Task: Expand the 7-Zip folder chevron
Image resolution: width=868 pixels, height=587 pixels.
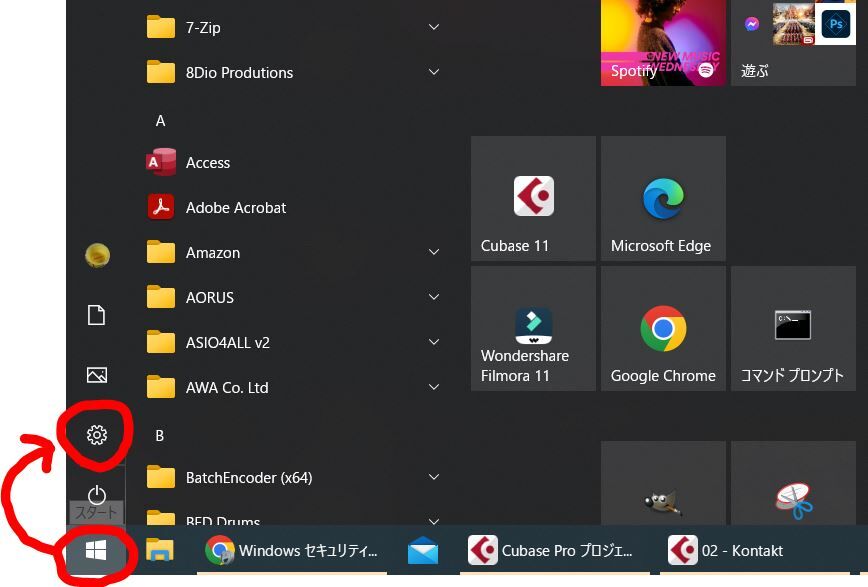Action: click(x=434, y=27)
